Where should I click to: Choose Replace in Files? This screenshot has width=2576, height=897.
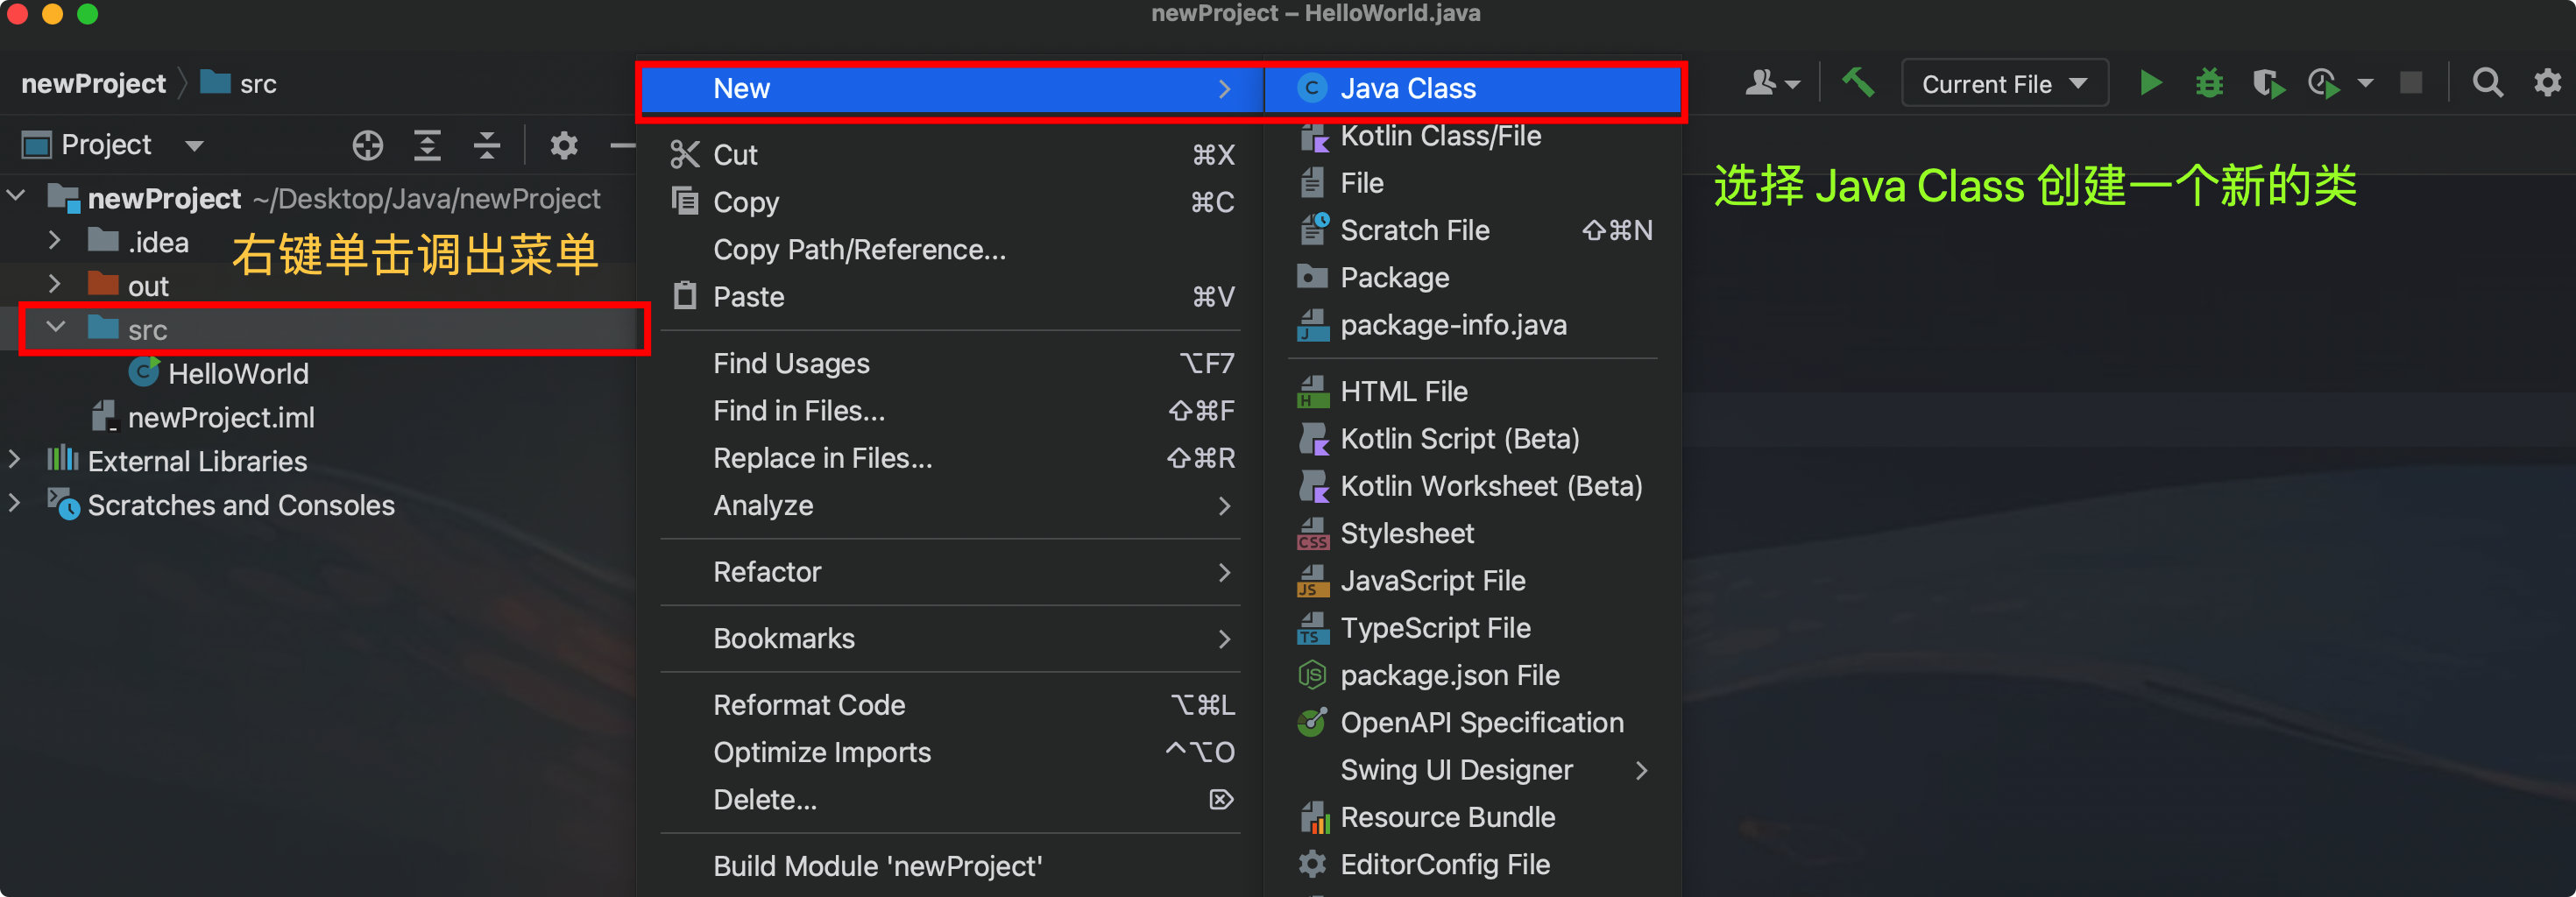951,458
